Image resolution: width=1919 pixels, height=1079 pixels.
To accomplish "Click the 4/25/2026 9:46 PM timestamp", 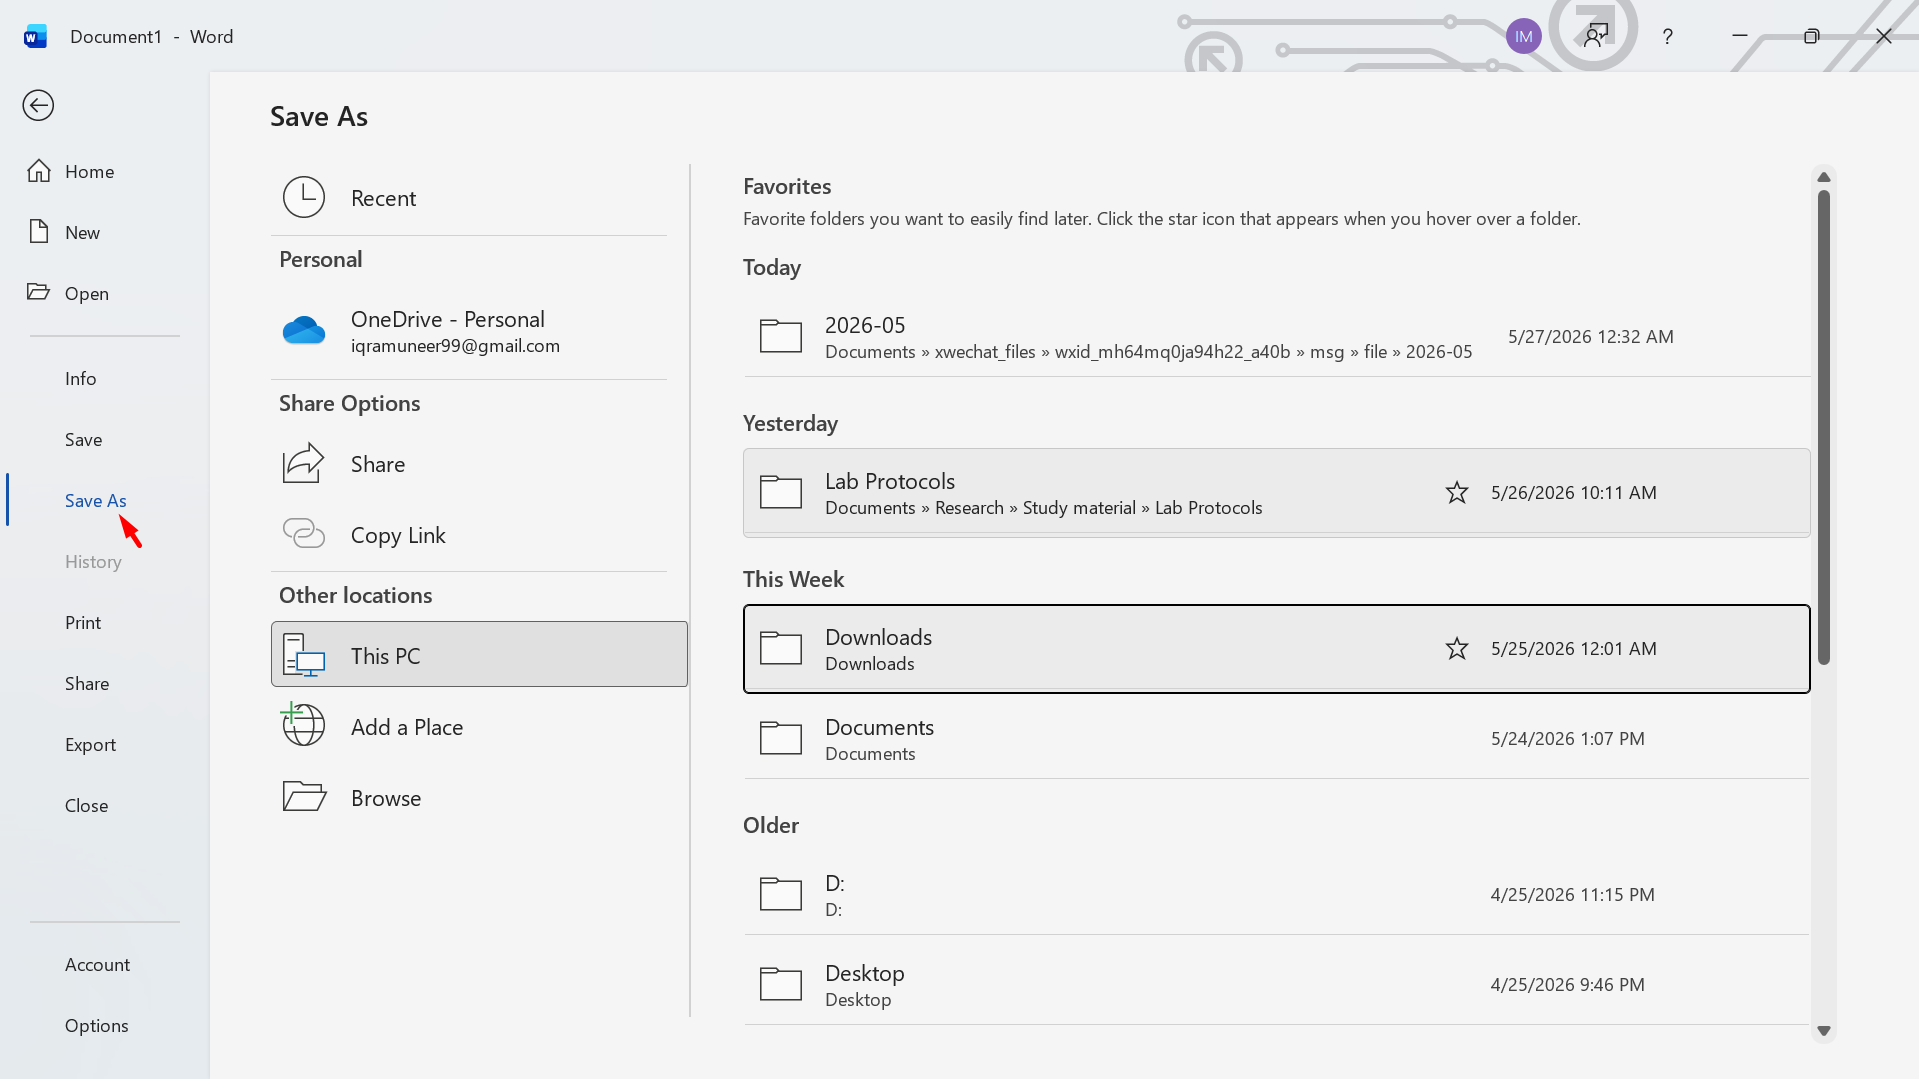I will pyautogui.click(x=1568, y=985).
